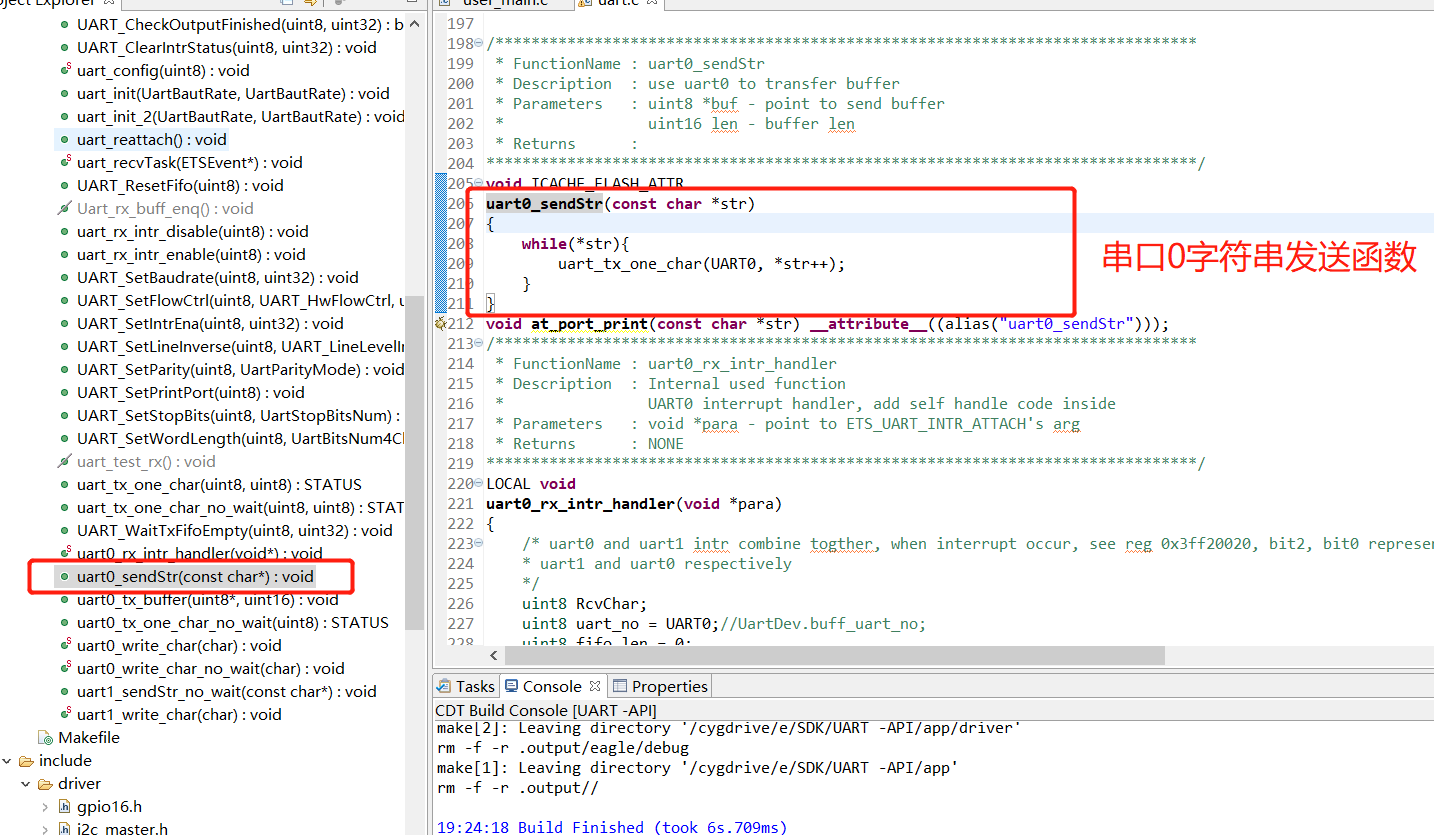The image size is (1434, 835).
Task: Select uart0_tx_buffer(uint8*, uint16) entry
Action: pyautogui.click(x=208, y=600)
